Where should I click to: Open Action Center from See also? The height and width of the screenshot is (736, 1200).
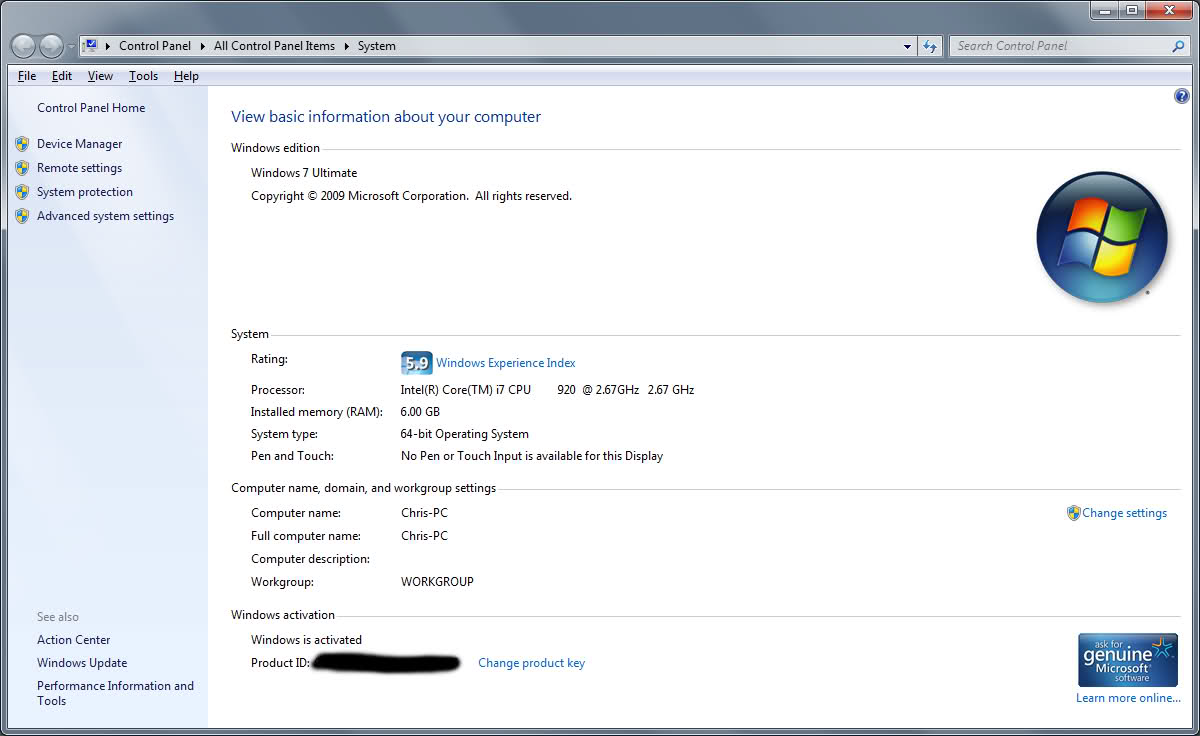(x=74, y=640)
